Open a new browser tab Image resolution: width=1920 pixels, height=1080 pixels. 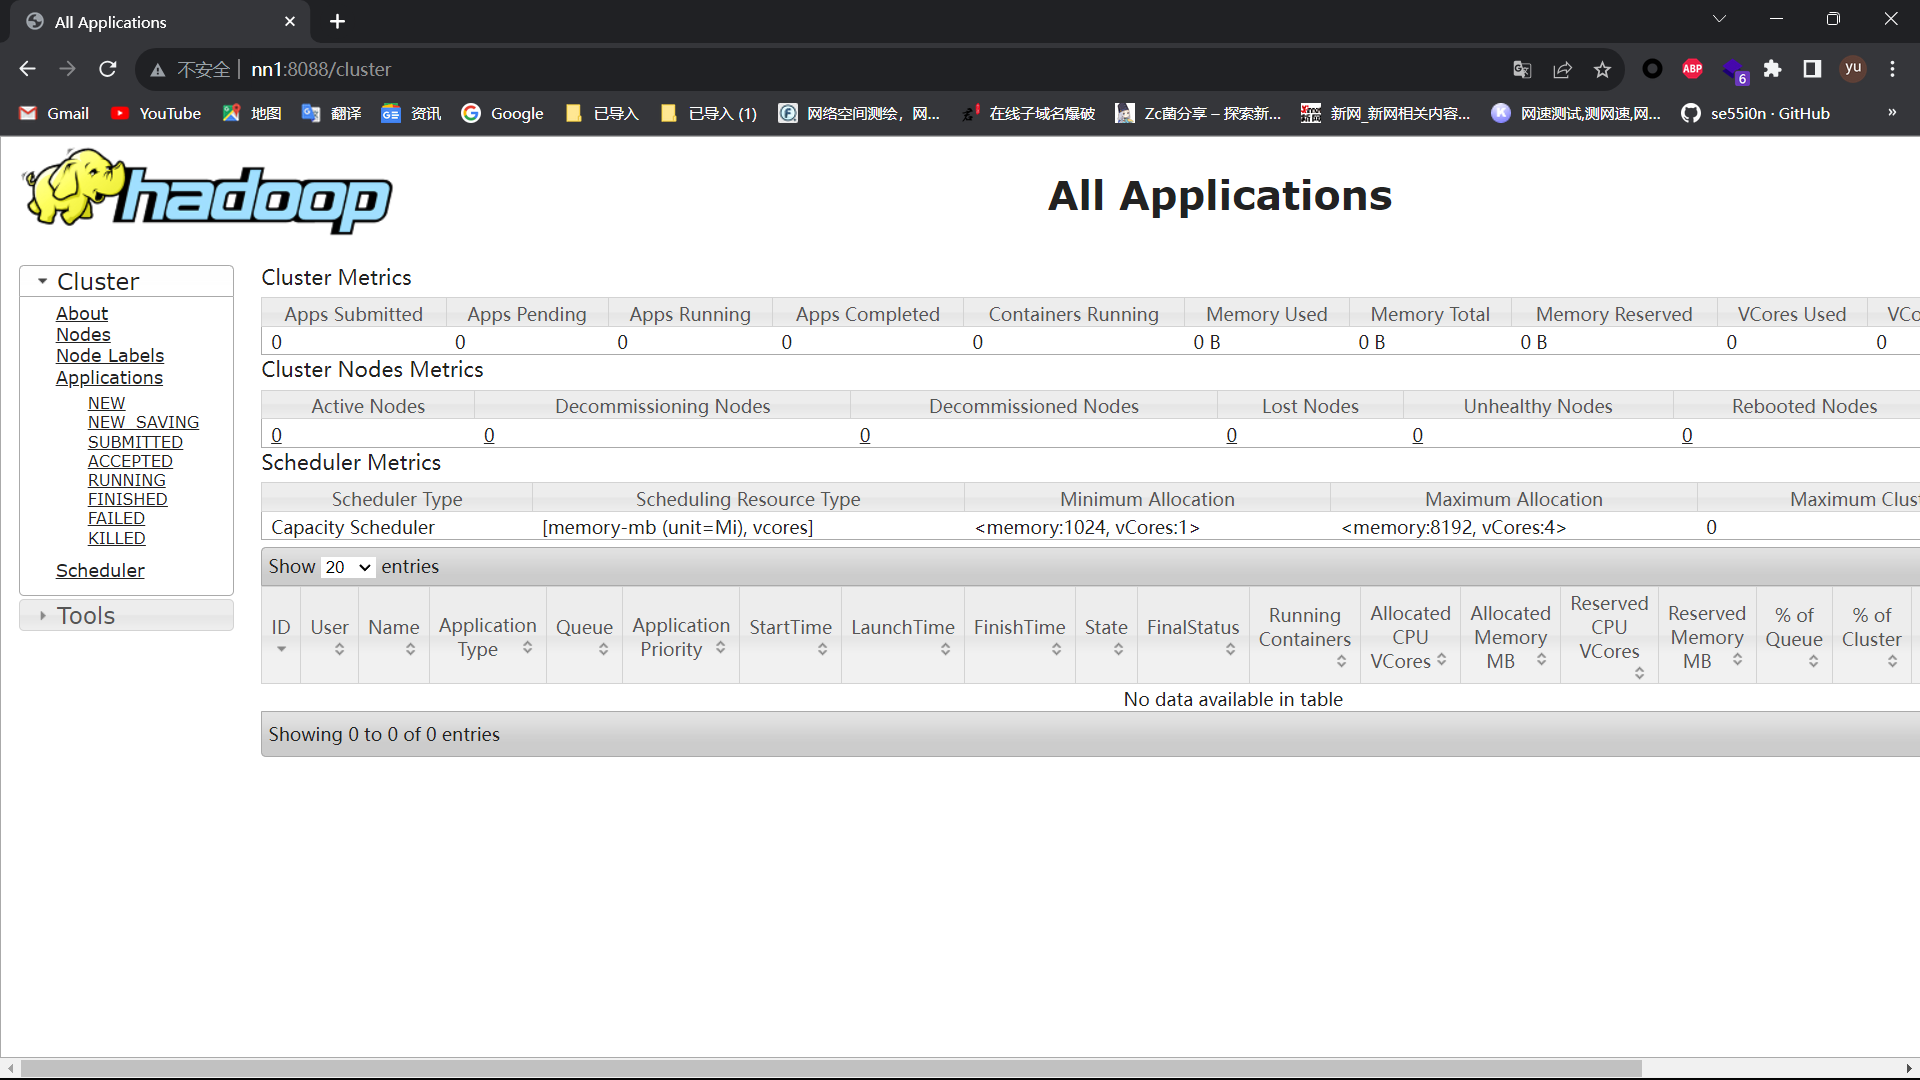pos(337,21)
